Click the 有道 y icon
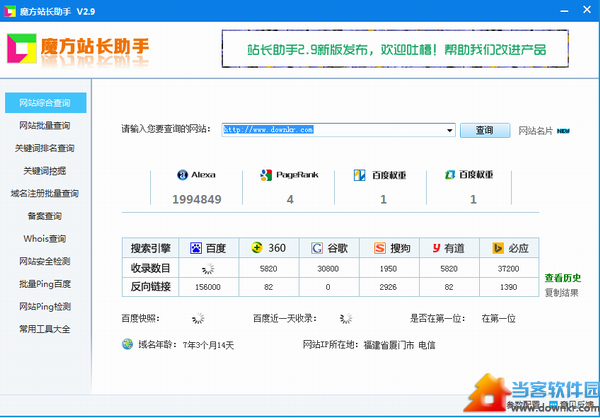Image resolution: width=600 pixels, height=418 pixels. tap(437, 248)
